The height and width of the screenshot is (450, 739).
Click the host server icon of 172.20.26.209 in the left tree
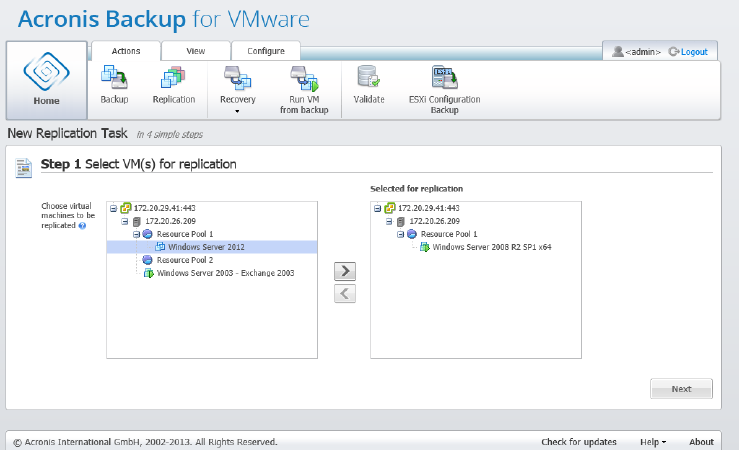(x=137, y=221)
